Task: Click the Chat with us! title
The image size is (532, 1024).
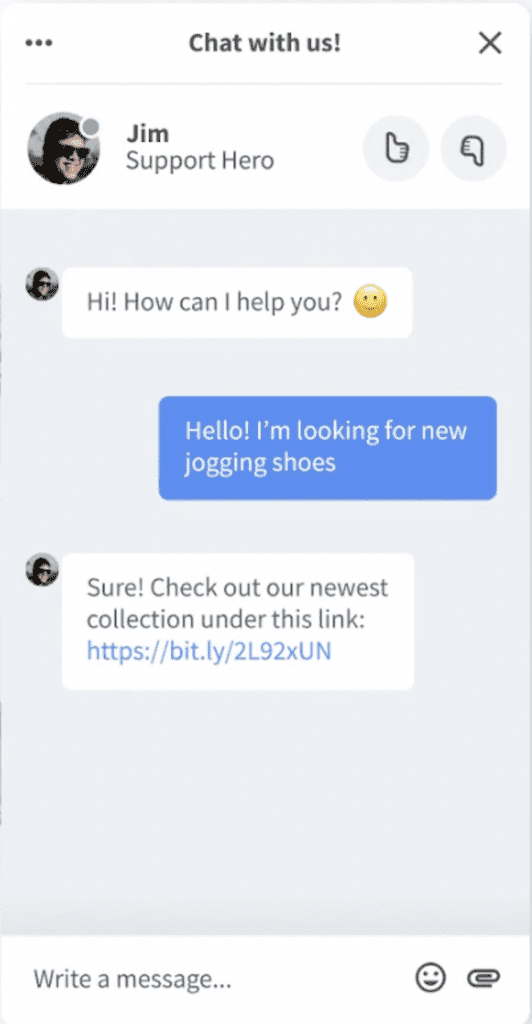Action: pos(265,43)
